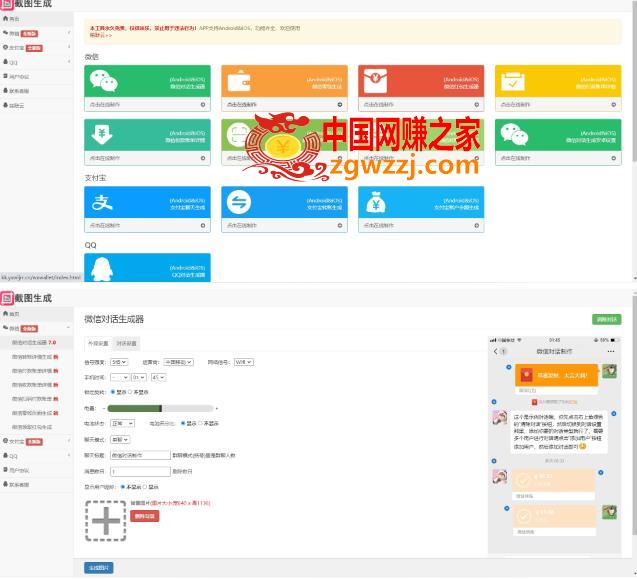
Task: Click the chat title input field
Action: pyautogui.click(x=140, y=455)
